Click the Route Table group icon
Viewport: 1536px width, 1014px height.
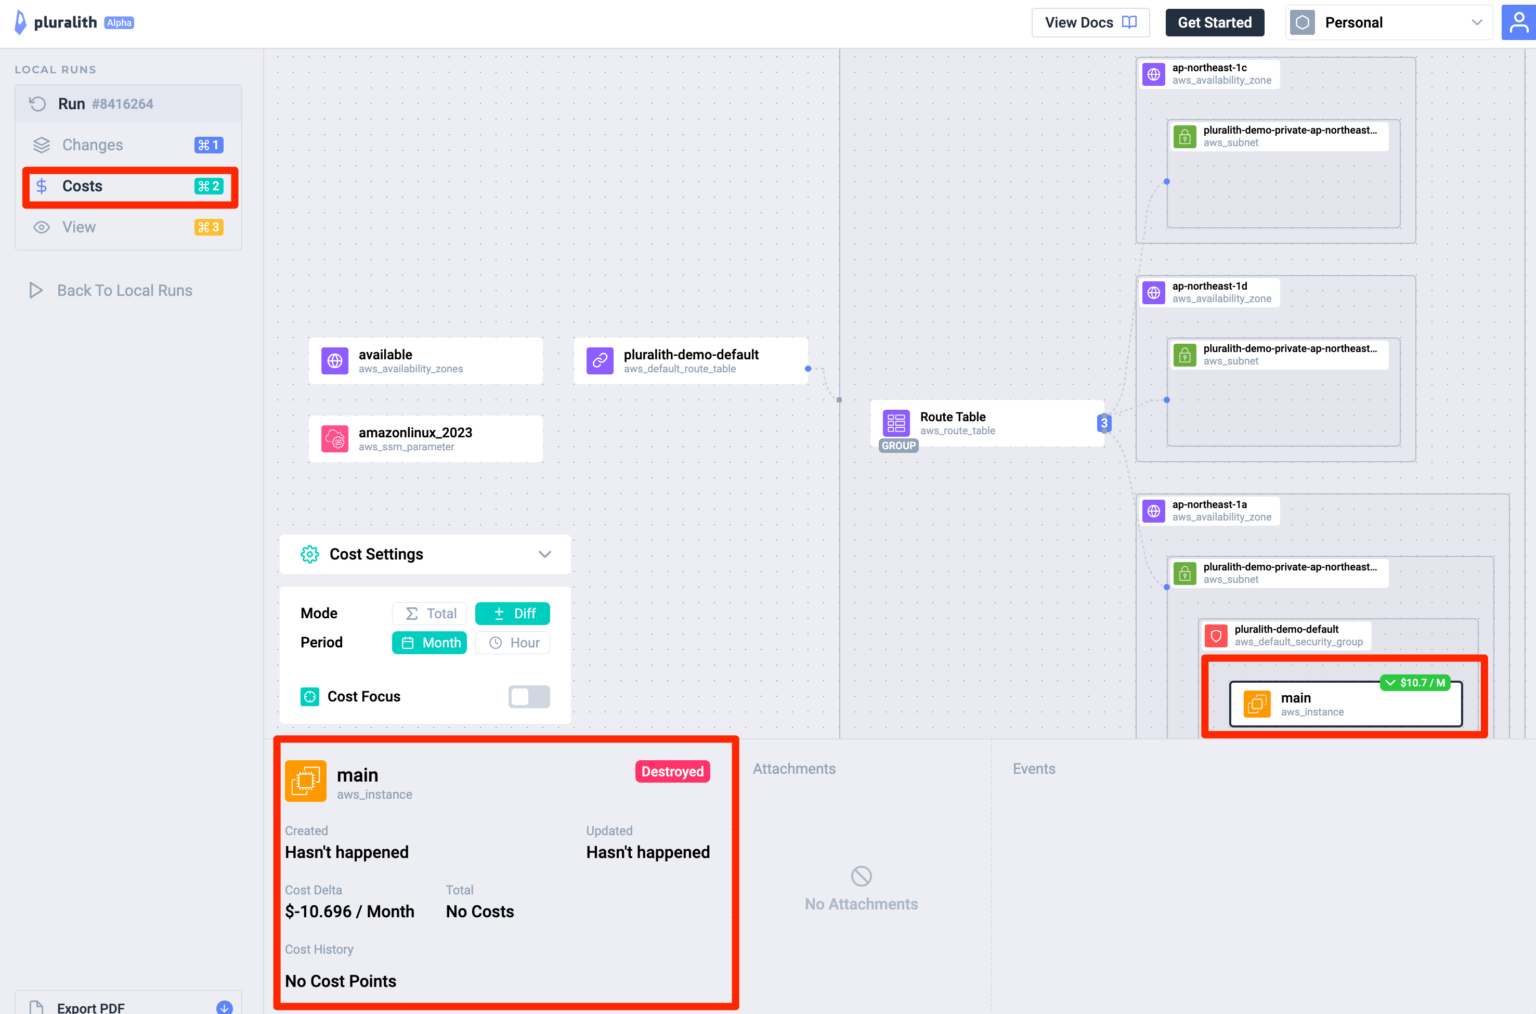896,423
